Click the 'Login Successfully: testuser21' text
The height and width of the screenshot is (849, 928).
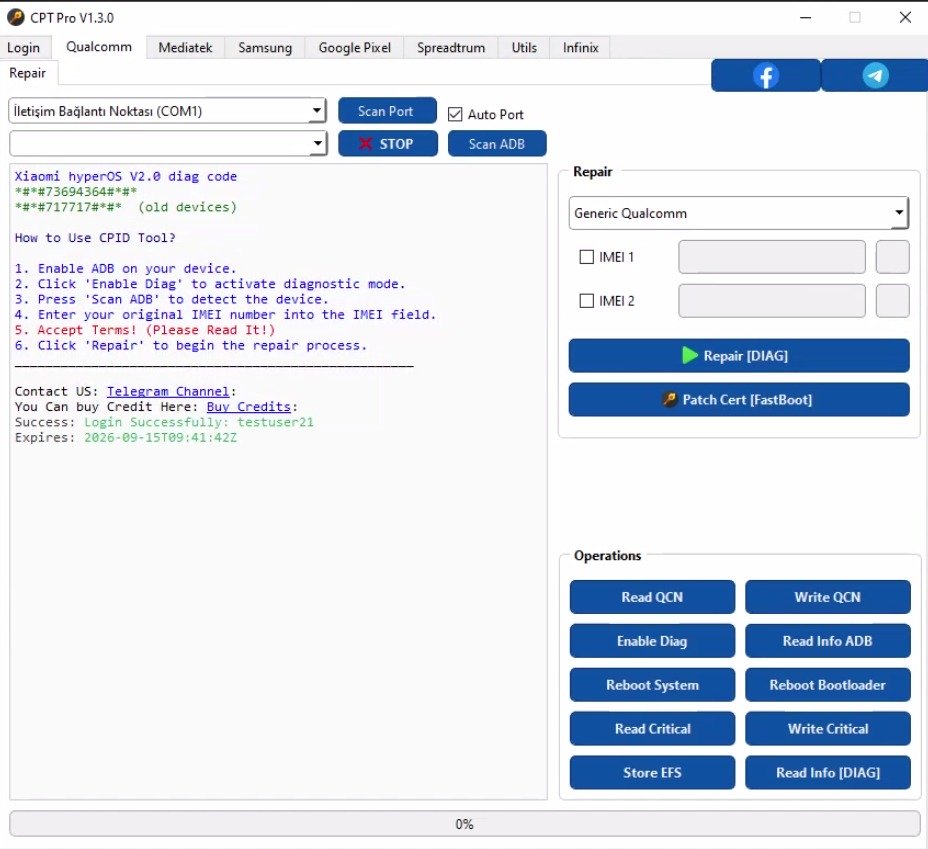(199, 422)
